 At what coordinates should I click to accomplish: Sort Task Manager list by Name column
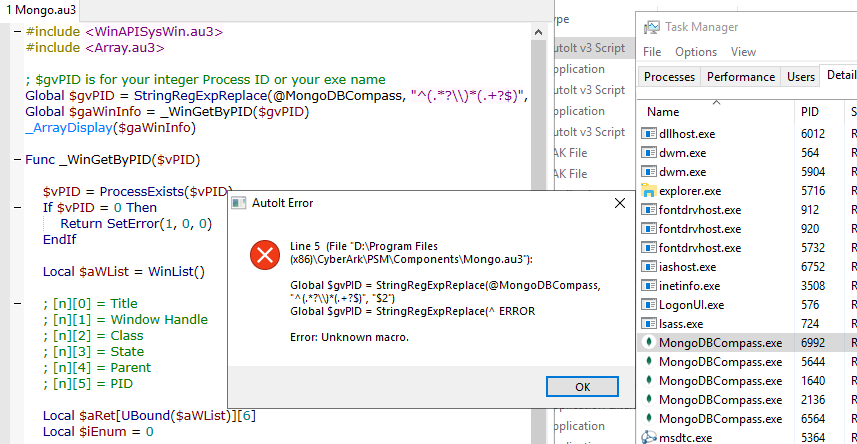click(716, 112)
